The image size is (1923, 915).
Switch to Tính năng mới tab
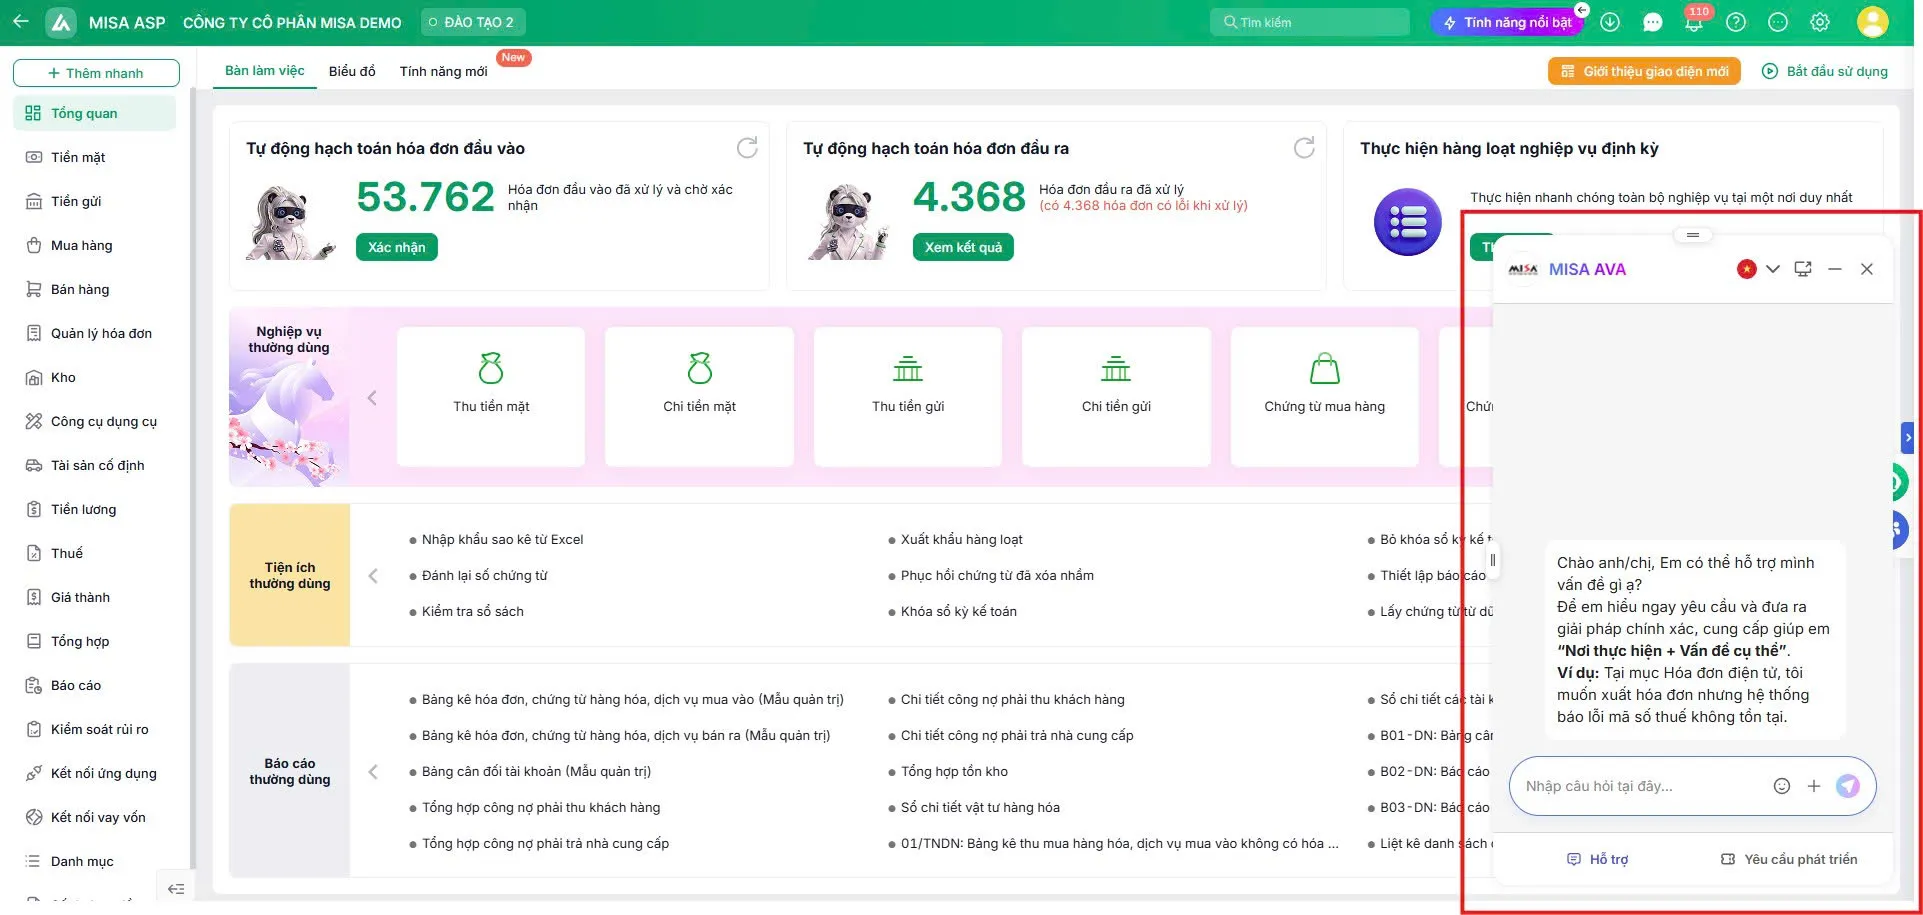(444, 71)
